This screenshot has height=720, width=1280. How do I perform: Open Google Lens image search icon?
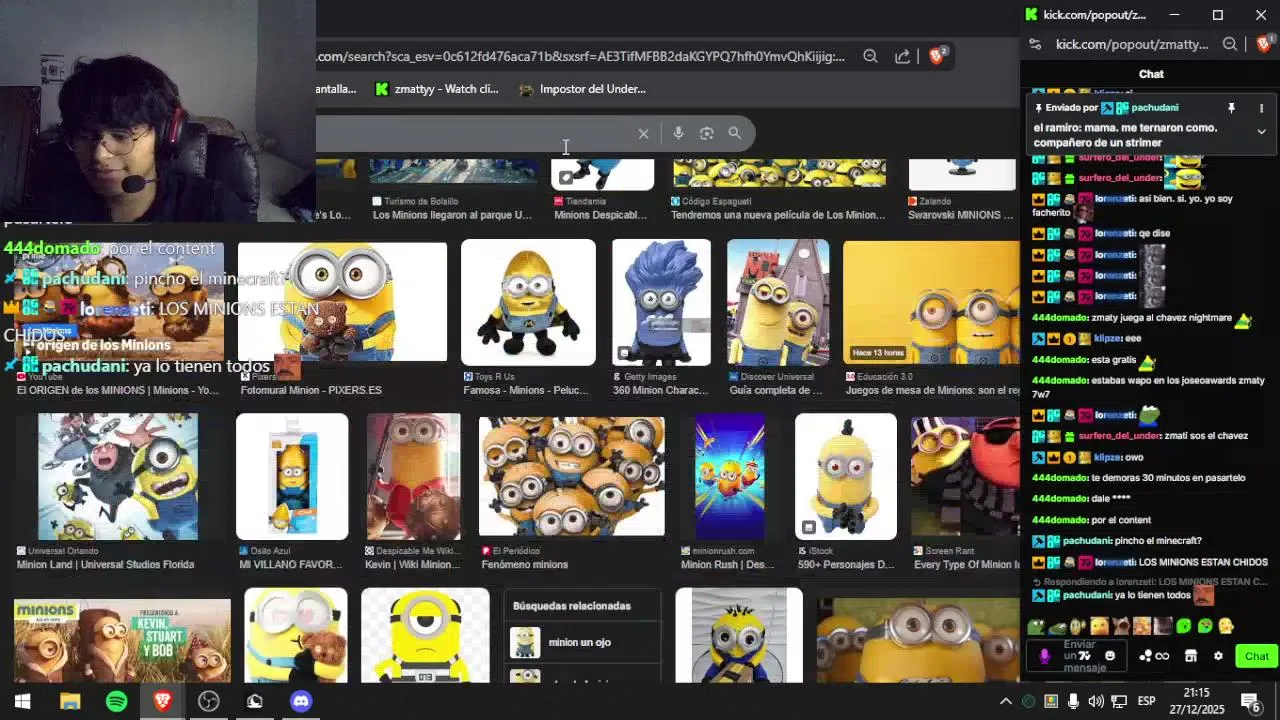pos(707,133)
